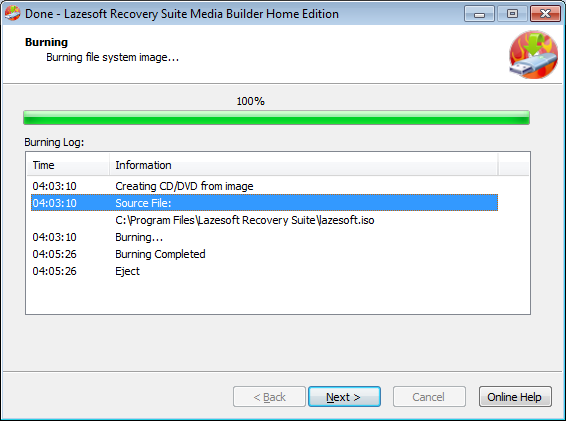Image resolution: width=566 pixels, height=421 pixels.
Task: Select the 'Creating CD/DVD from image' log row
Action: pos(264,186)
